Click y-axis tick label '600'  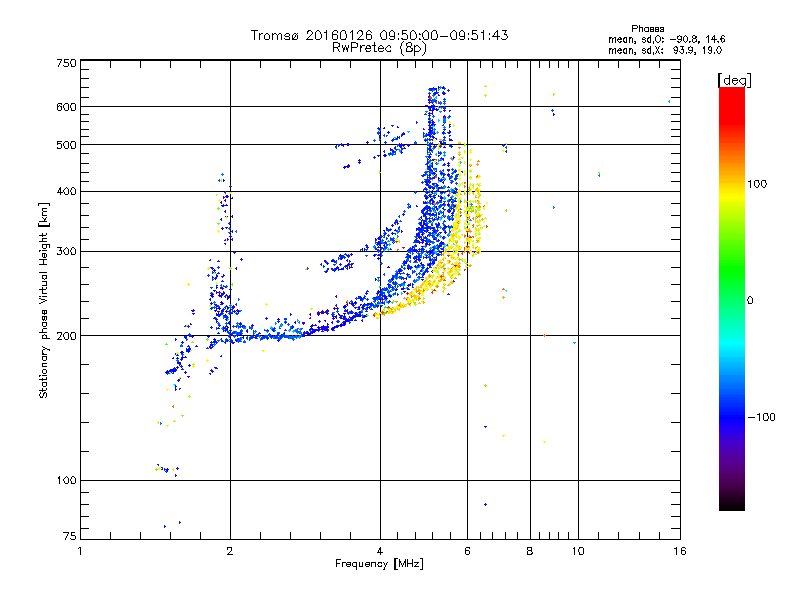pyautogui.click(x=66, y=107)
